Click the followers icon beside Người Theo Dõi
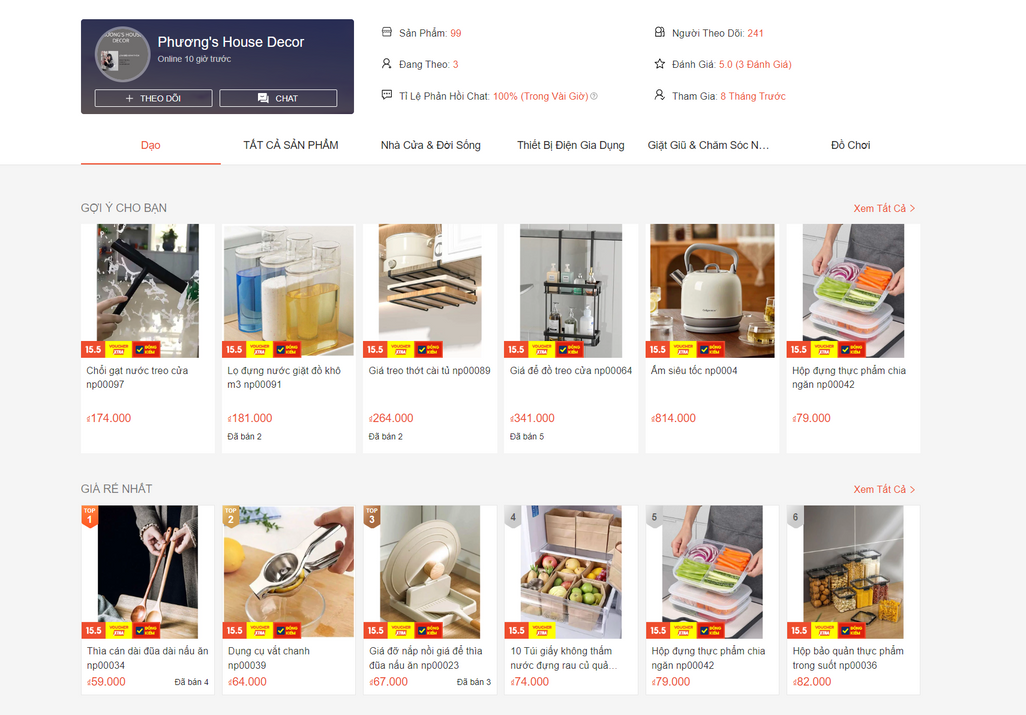Viewport: 1026px width, 715px height. click(660, 32)
